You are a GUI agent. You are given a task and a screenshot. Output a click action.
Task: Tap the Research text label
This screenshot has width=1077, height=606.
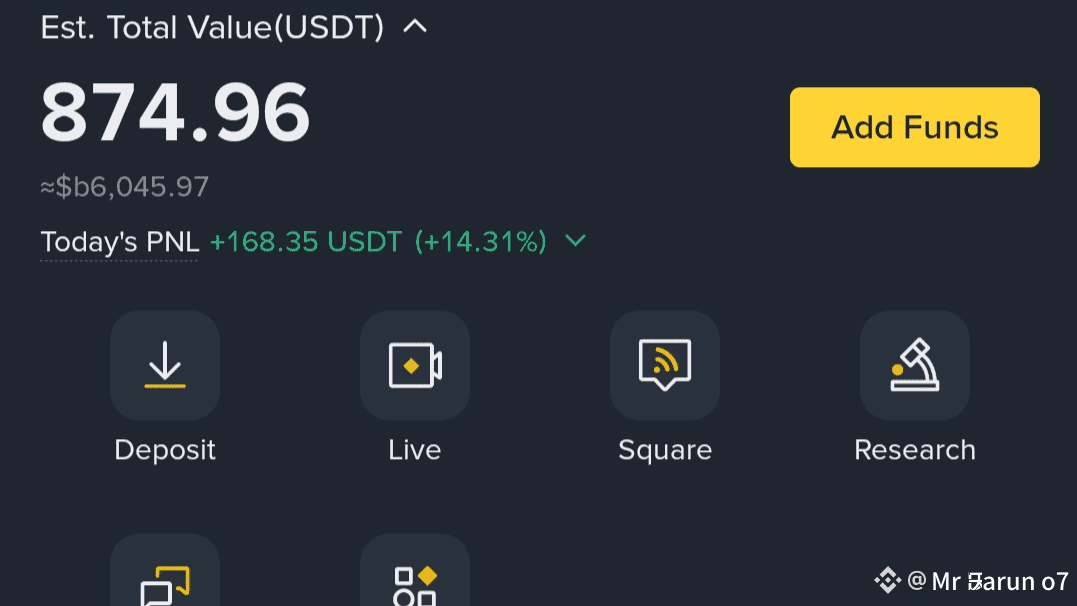pyautogui.click(x=915, y=450)
